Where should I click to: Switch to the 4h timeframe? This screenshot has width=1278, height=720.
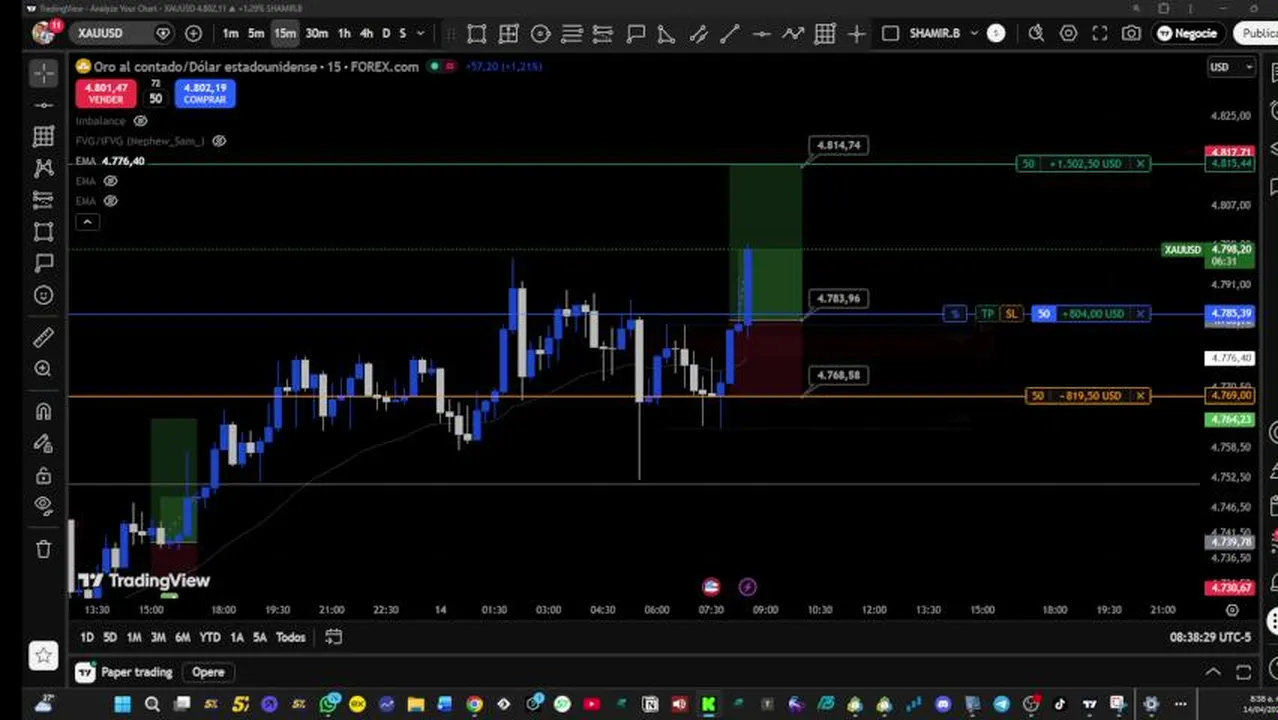coord(366,33)
